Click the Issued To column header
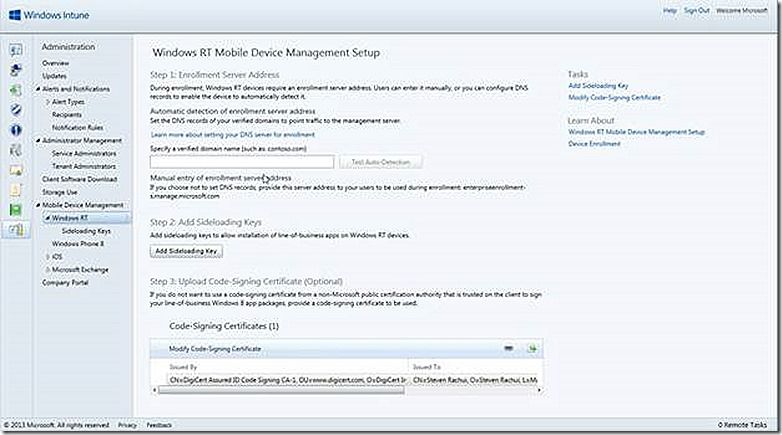782x435 pixels. tap(426, 367)
